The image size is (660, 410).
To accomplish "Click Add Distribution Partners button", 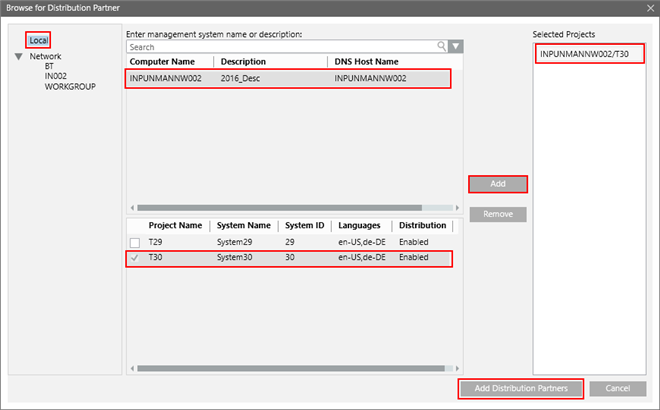I will [x=520, y=388].
